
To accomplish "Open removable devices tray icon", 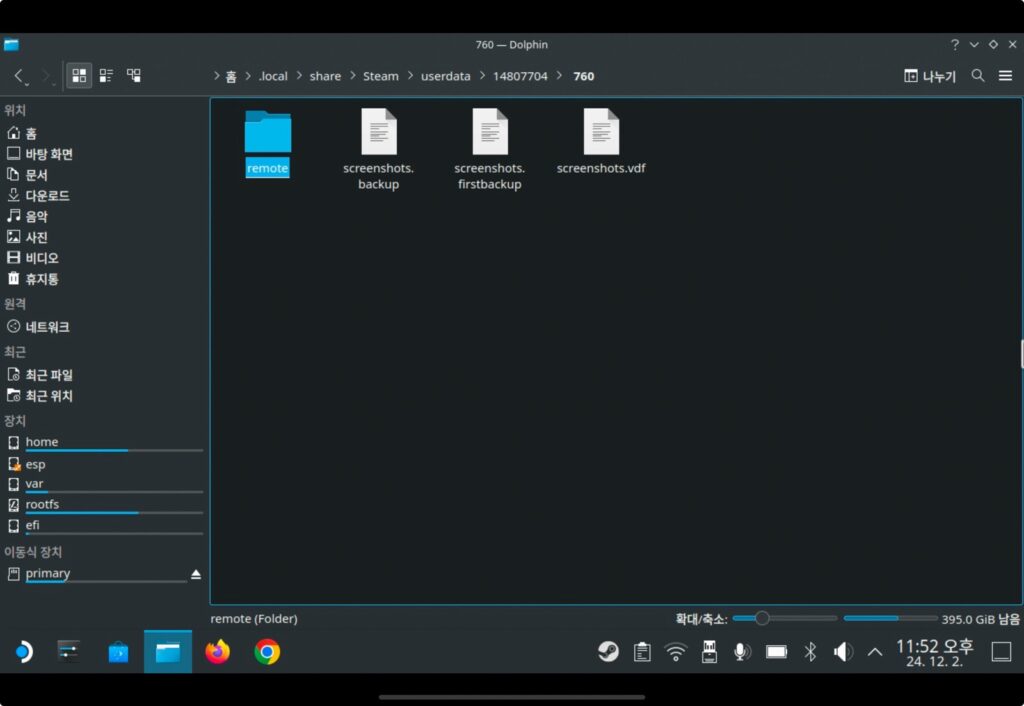I will 709,652.
